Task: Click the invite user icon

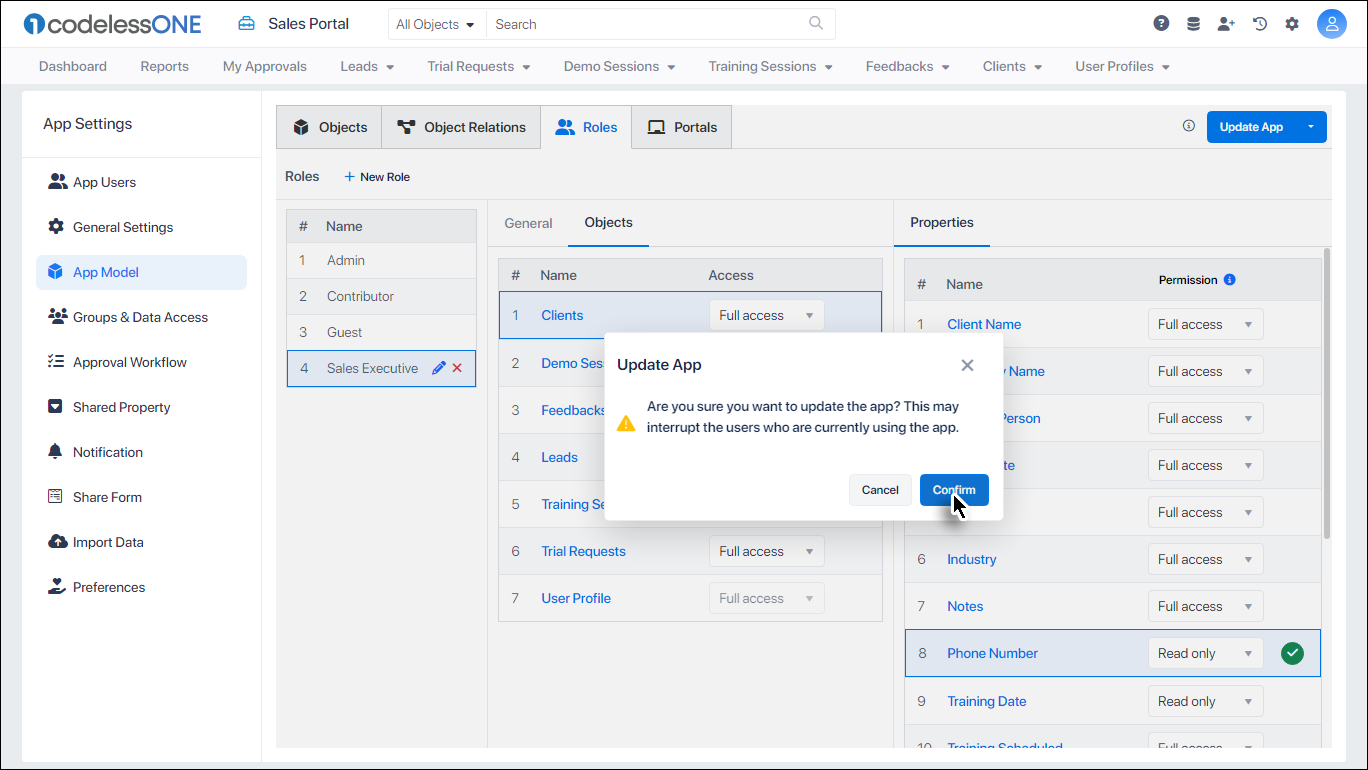Action: [1226, 22]
